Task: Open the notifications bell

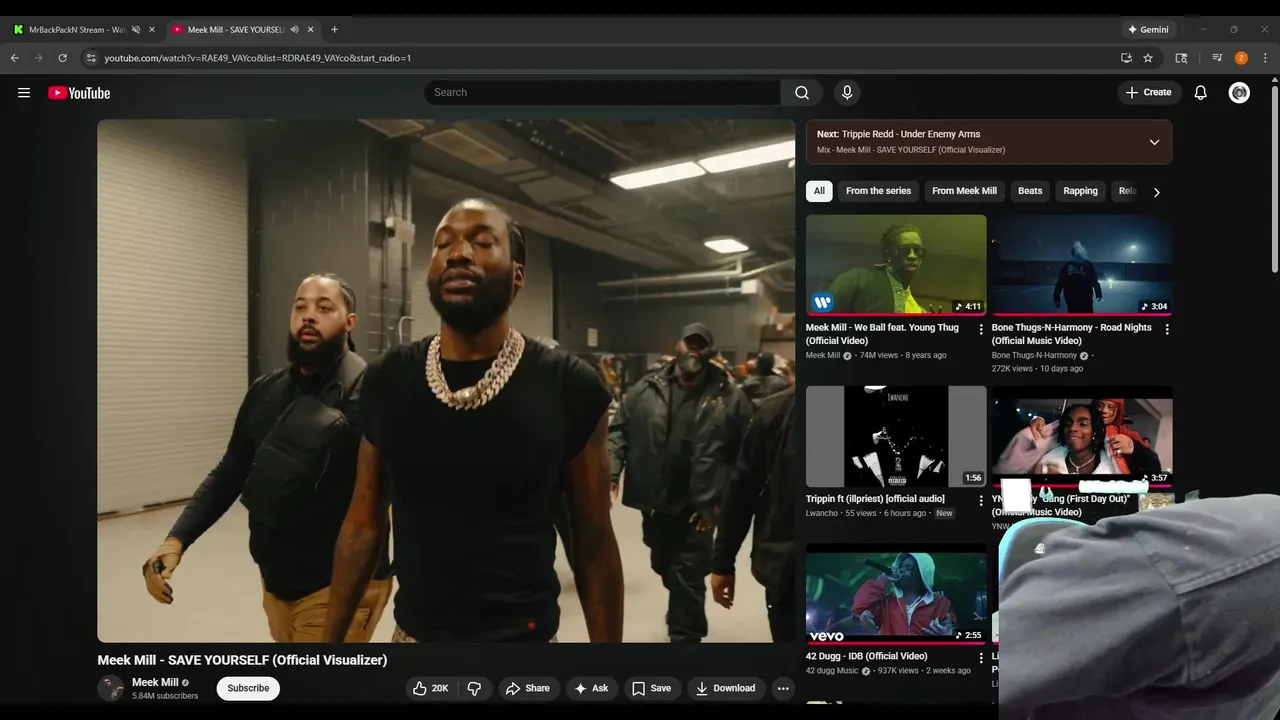Action: [1201, 92]
